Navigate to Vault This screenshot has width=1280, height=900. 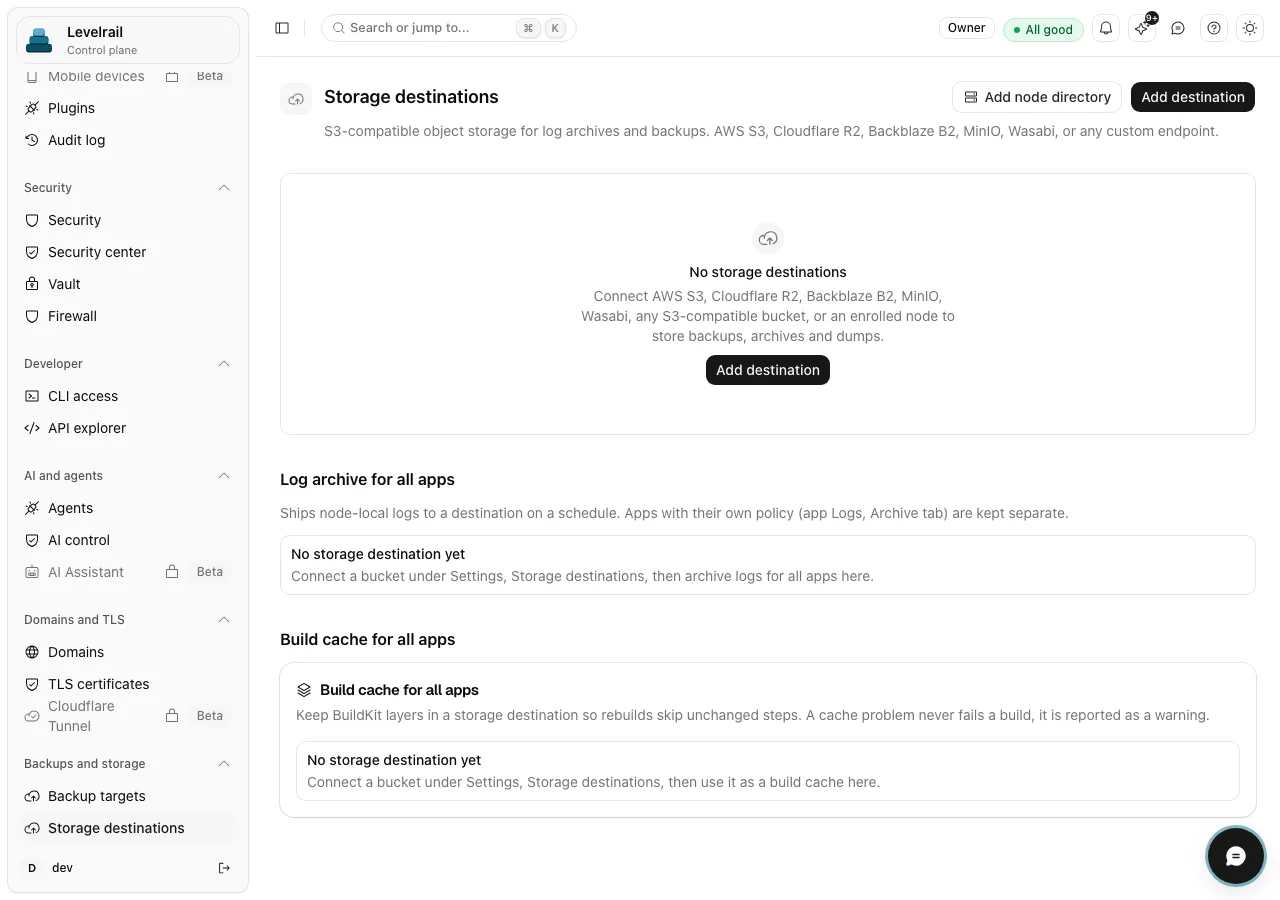(x=128, y=284)
